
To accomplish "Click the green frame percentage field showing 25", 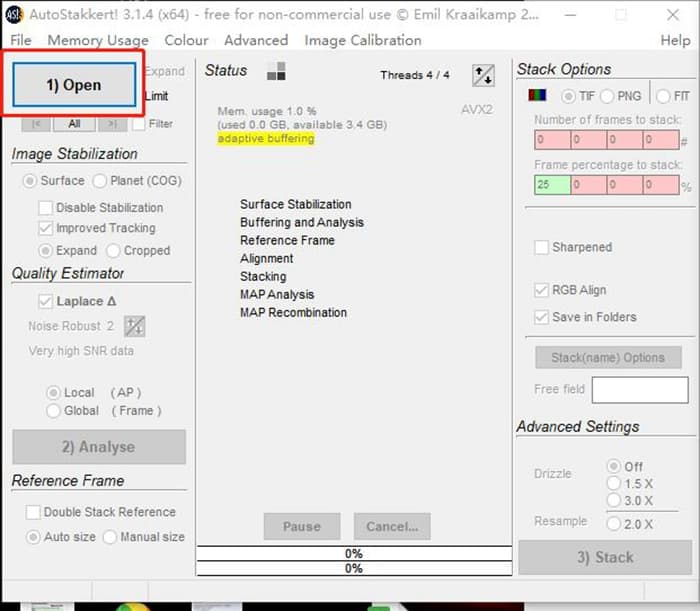I will pyautogui.click(x=552, y=185).
